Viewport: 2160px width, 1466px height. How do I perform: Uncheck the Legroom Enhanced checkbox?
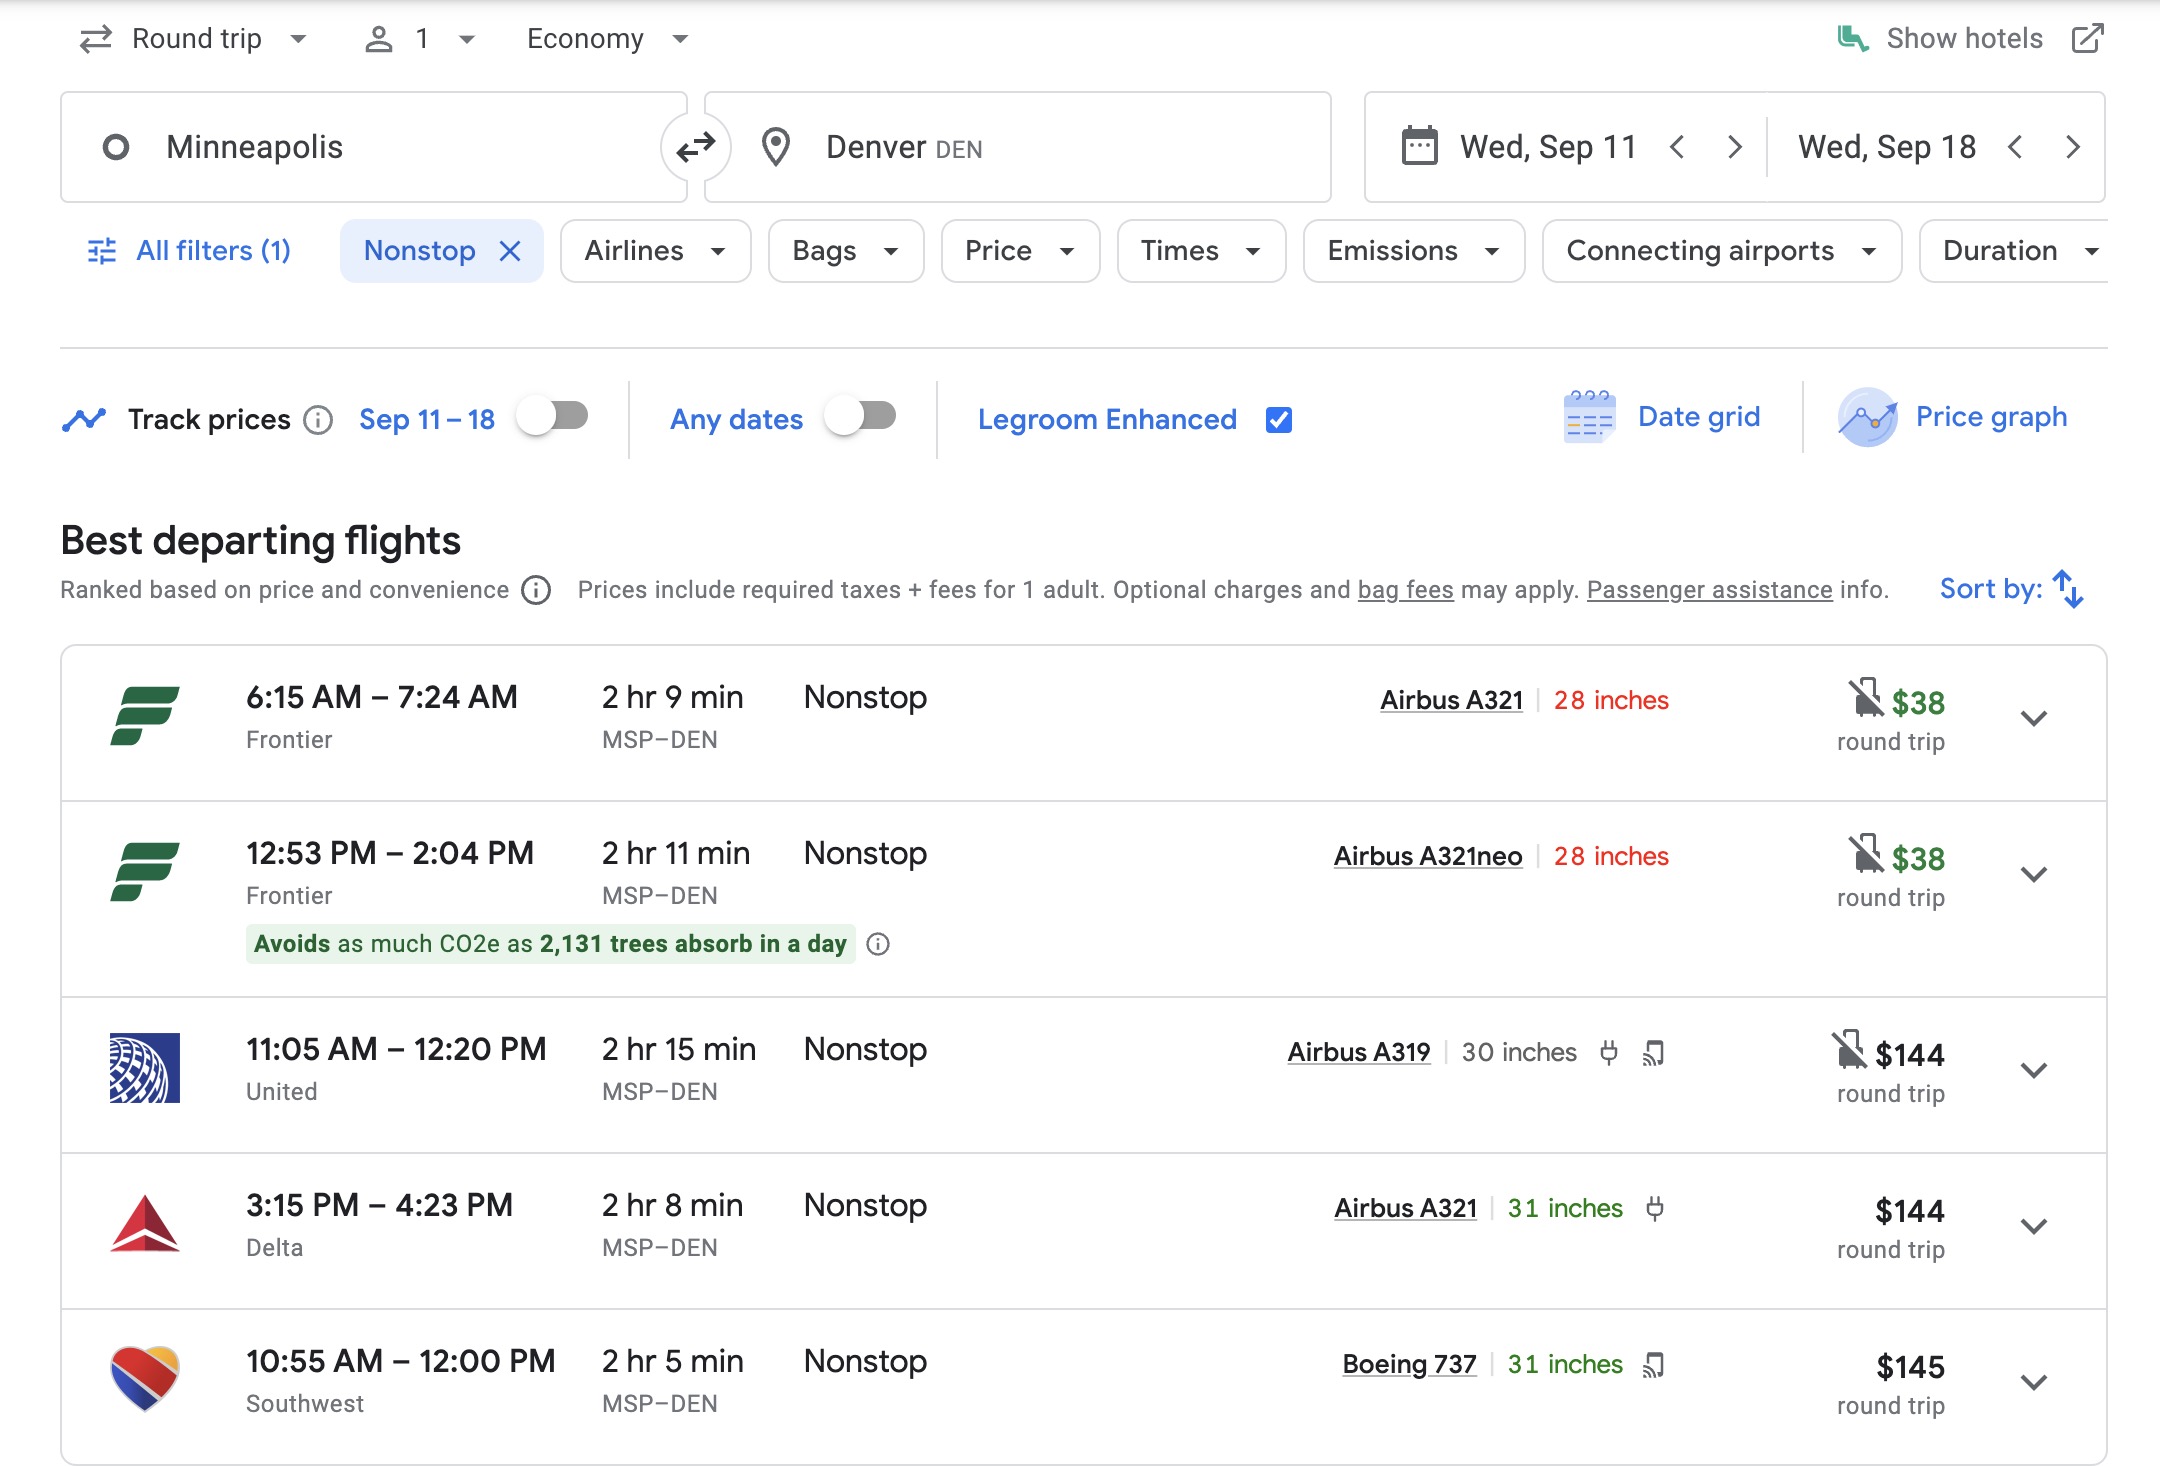(x=1278, y=420)
